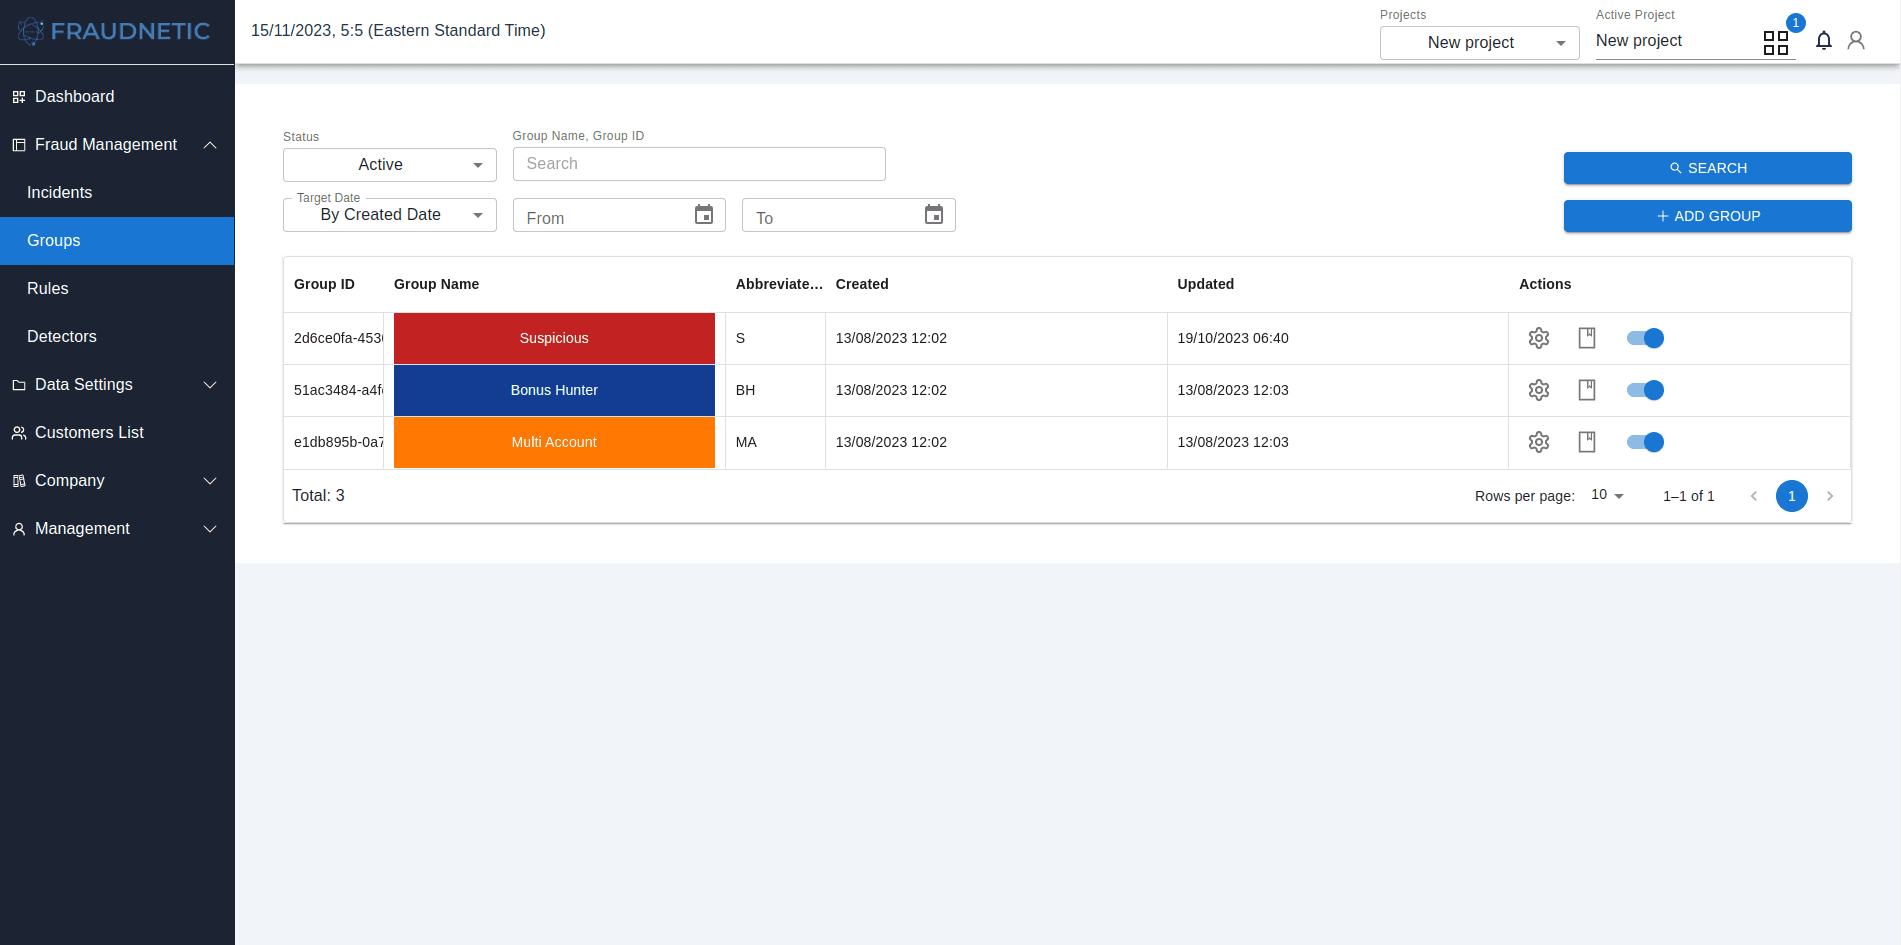This screenshot has width=1901, height=945.
Task: Open Incidents in sidebar
Action: [117, 193]
